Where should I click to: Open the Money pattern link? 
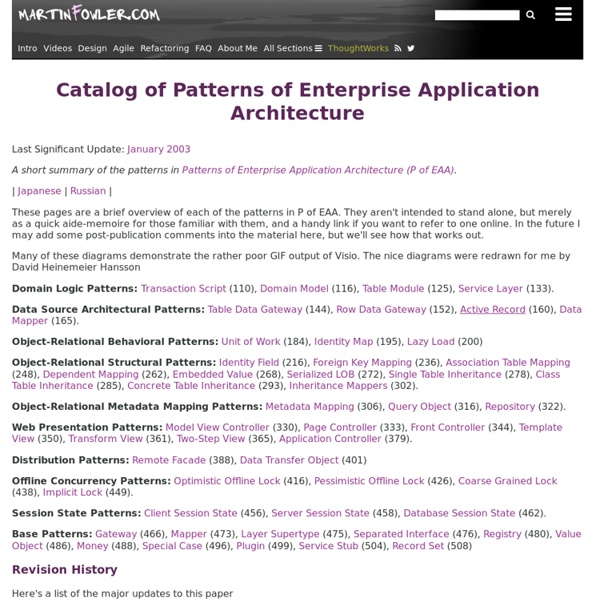tap(93, 546)
